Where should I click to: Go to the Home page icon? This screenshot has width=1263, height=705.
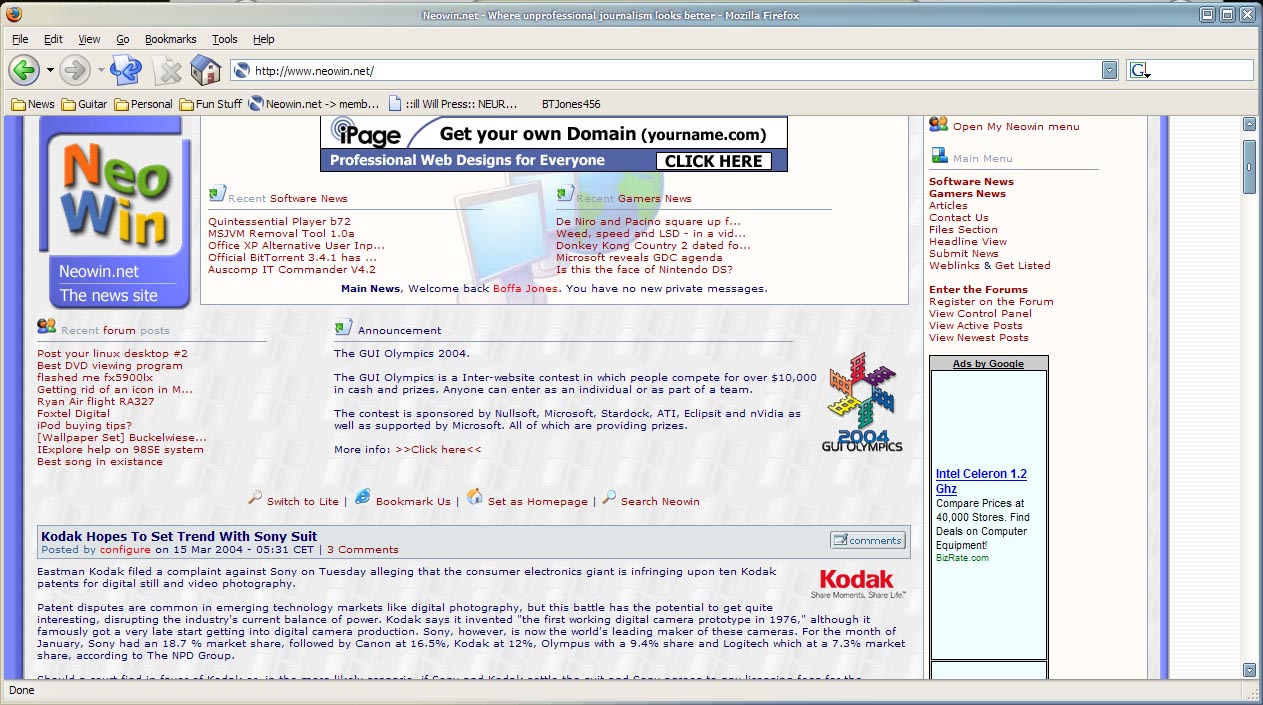[205, 70]
